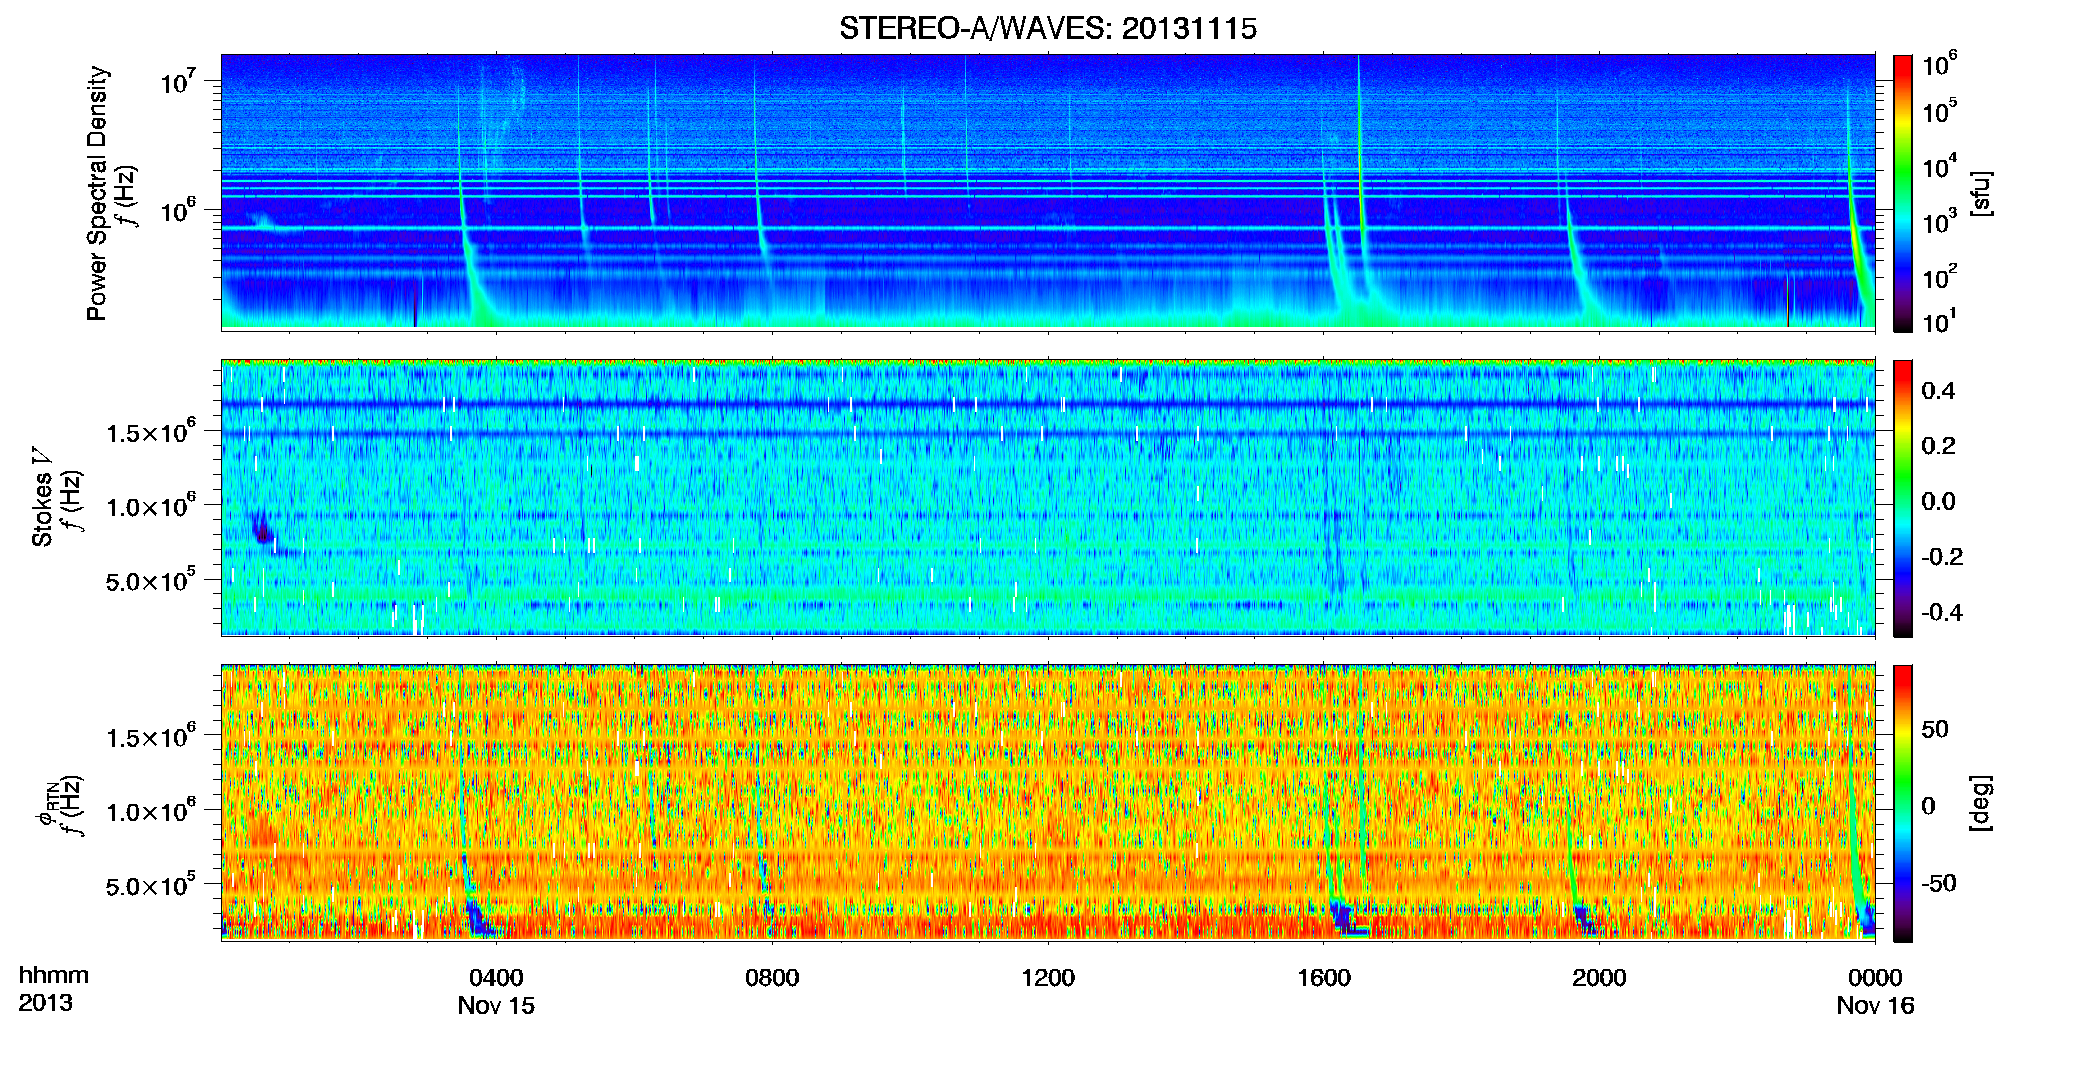Click the 10^7 frequency tick in top panel
This screenshot has height=1080, width=2096.
(x=178, y=81)
